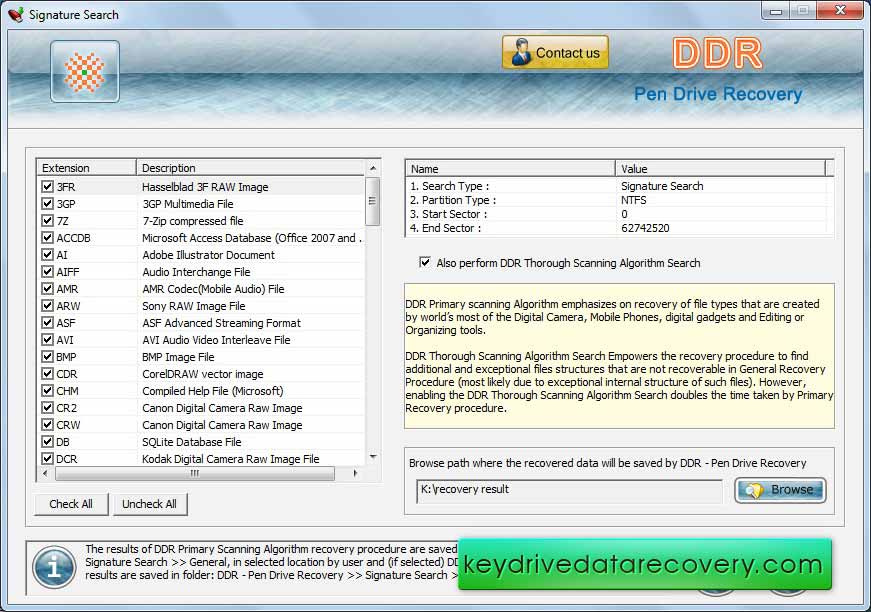Uncheck the ASF extension checkbox
This screenshot has height=612, width=871.
click(x=48, y=323)
